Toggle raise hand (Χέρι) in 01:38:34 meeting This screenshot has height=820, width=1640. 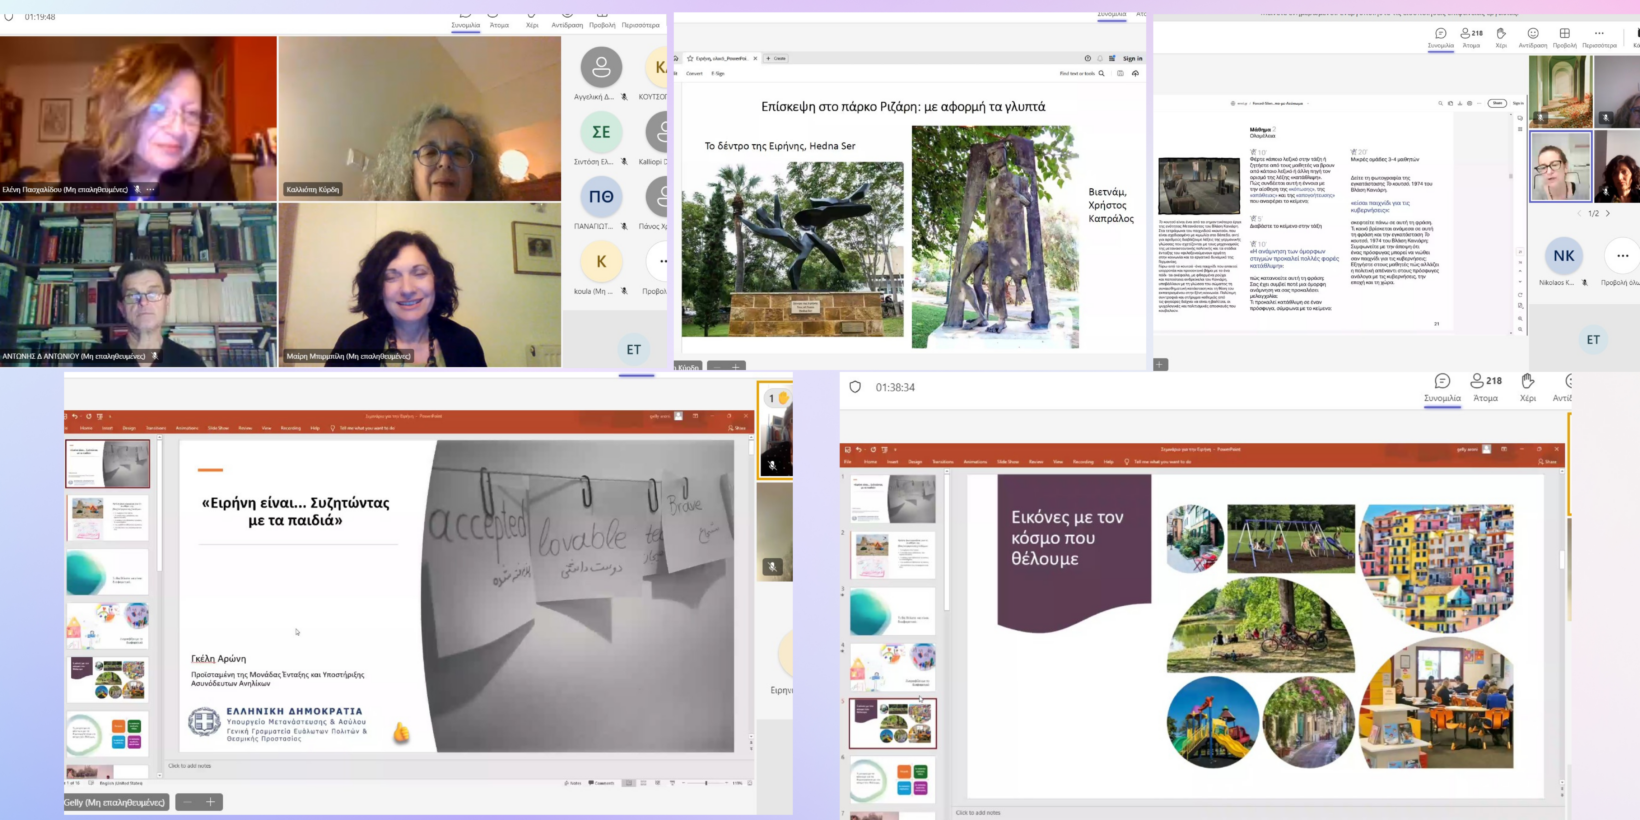point(1527,382)
